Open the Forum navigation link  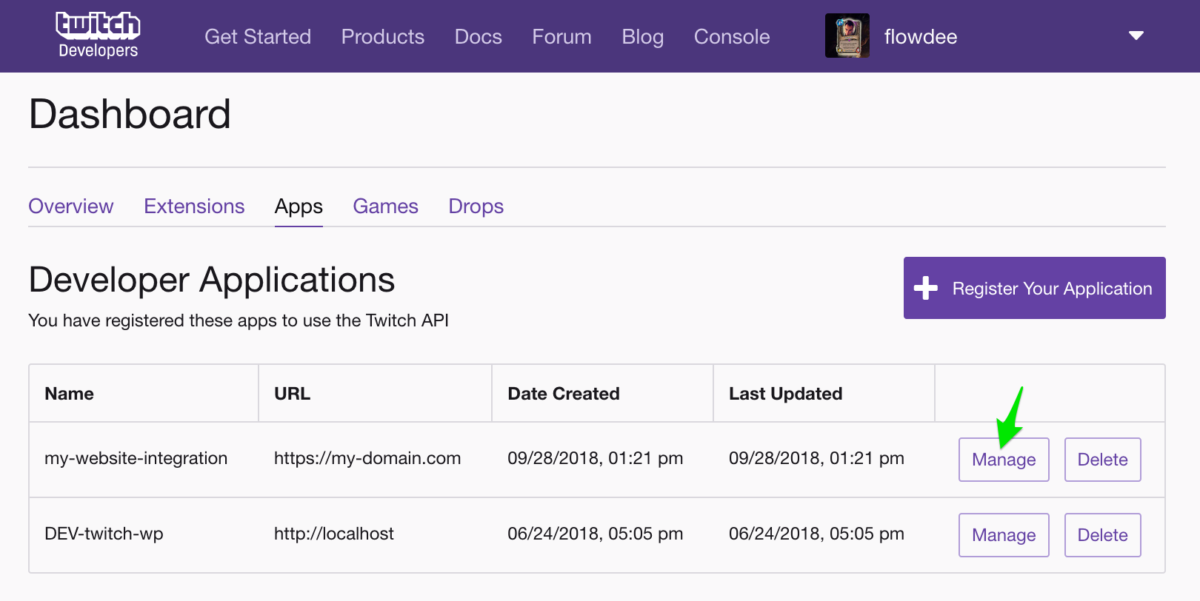pyautogui.click(x=562, y=36)
